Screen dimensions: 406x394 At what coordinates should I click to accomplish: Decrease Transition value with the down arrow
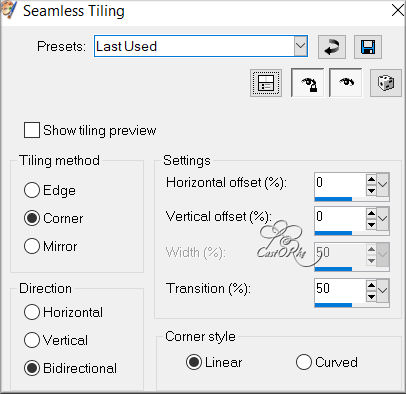pos(371,296)
